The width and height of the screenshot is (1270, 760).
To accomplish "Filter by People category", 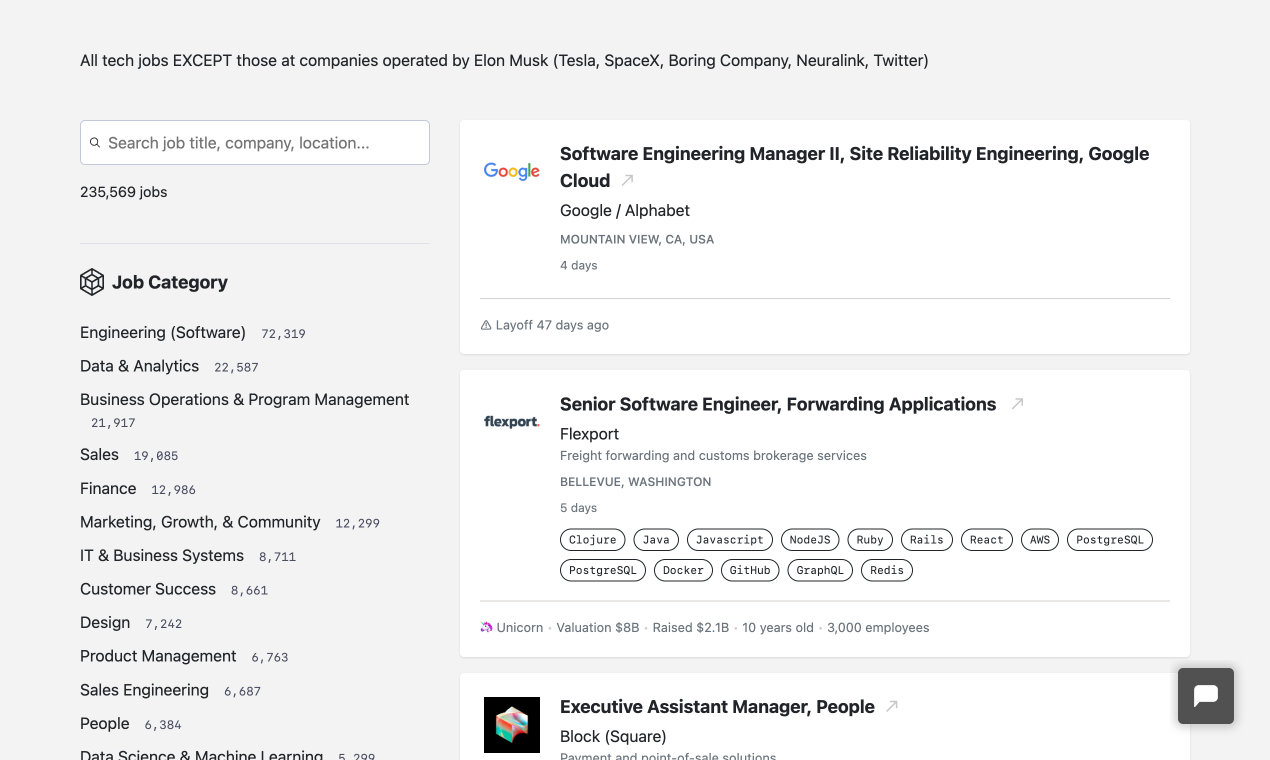I will (x=105, y=723).
